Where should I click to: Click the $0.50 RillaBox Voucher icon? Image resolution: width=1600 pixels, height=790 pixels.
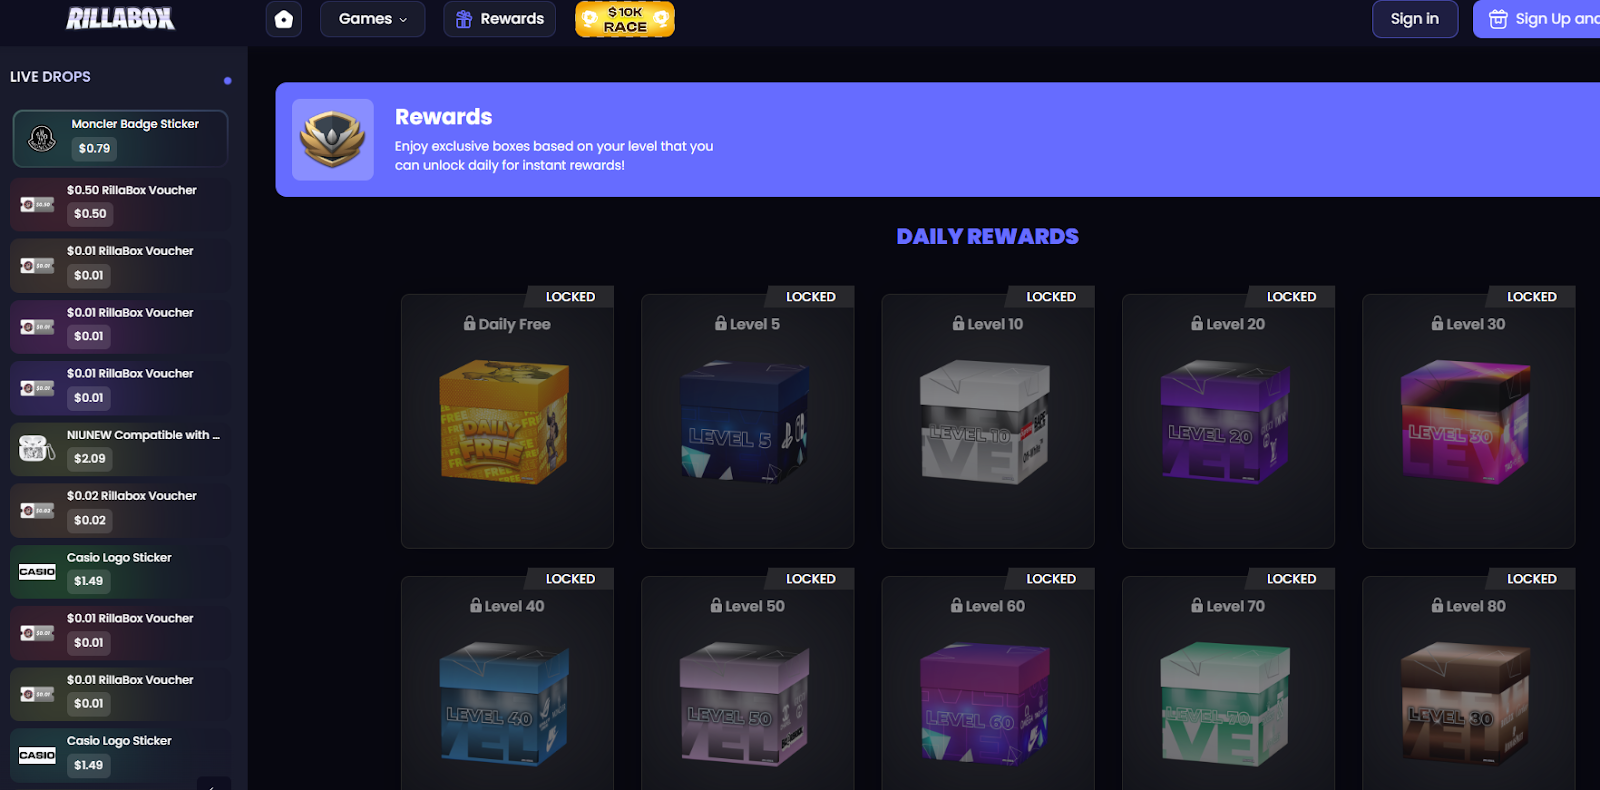(x=37, y=204)
